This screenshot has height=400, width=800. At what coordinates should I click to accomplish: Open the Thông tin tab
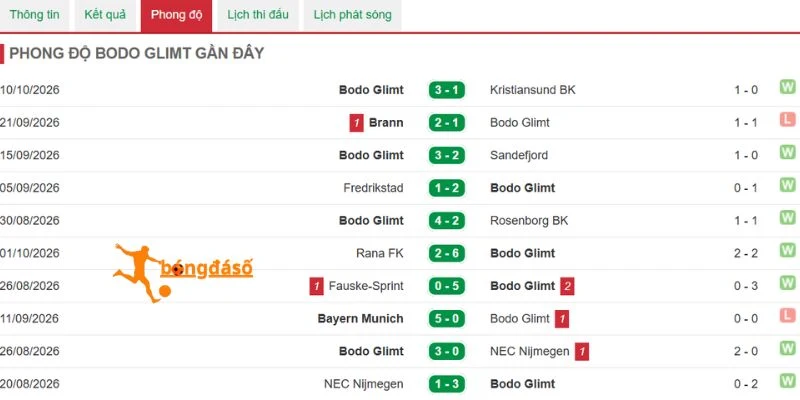pos(34,15)
